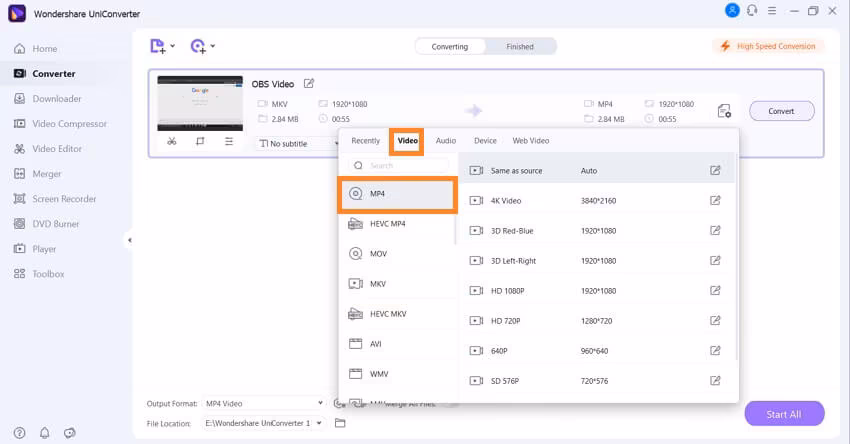Open the File Location dropdown

coord(263,423)
